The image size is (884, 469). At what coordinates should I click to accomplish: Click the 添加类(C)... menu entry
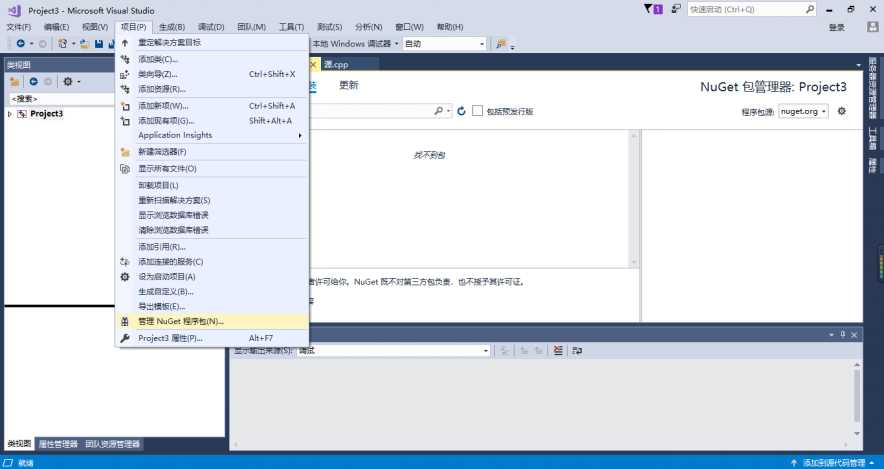click(x=158, y=59)
